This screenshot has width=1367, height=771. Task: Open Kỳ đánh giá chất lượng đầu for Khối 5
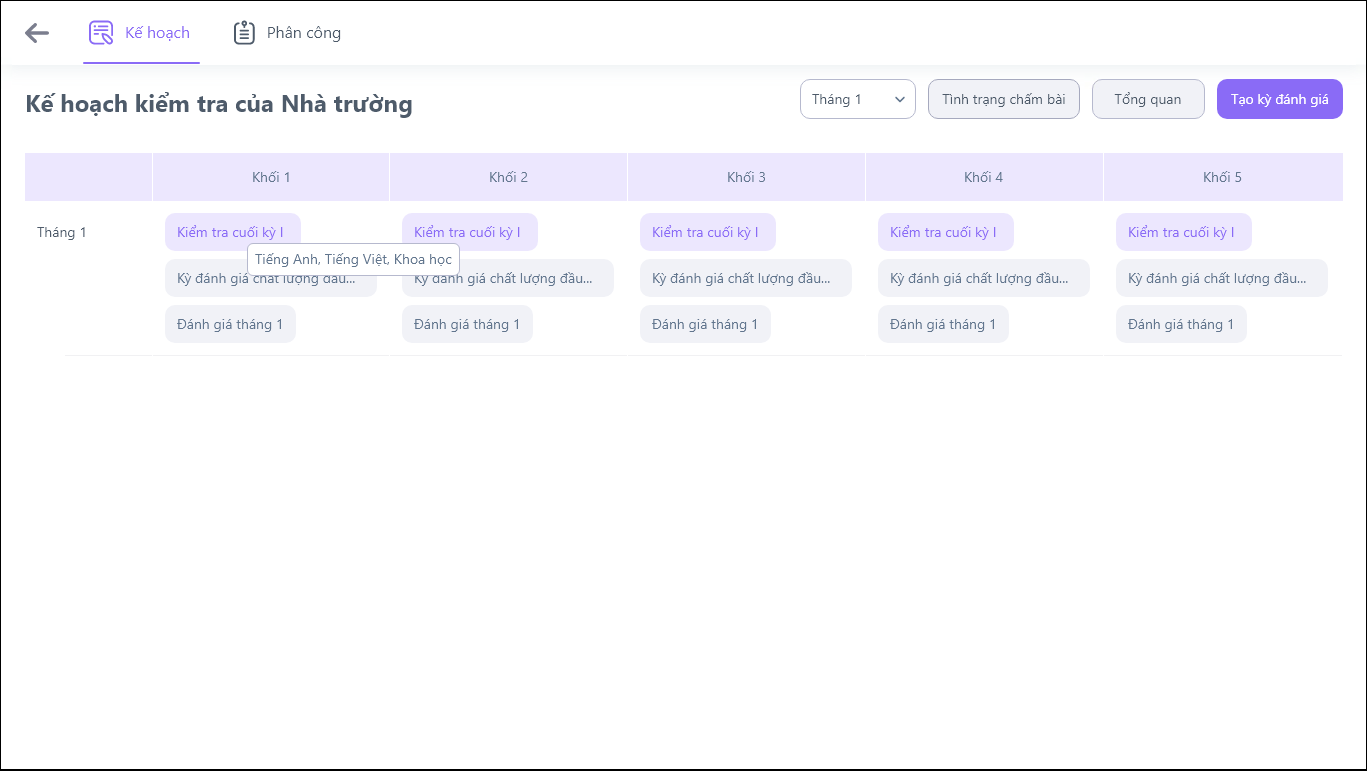click(1221, 278)
